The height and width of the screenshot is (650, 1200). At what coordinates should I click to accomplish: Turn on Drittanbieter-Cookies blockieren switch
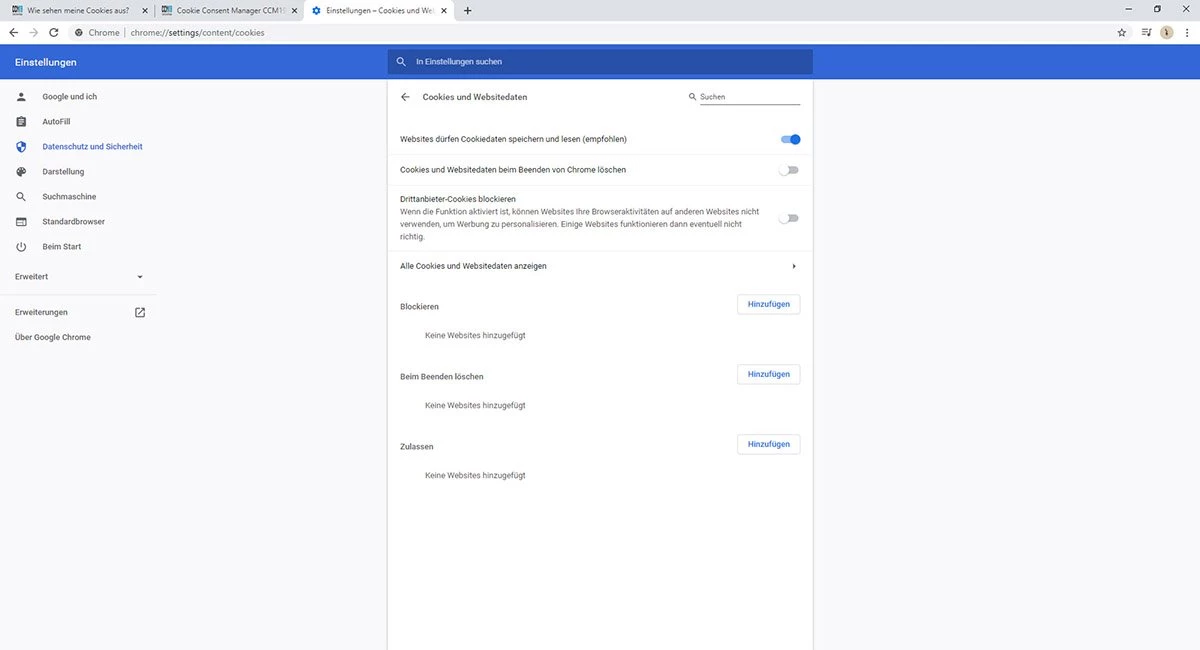[x=790, y=218]
